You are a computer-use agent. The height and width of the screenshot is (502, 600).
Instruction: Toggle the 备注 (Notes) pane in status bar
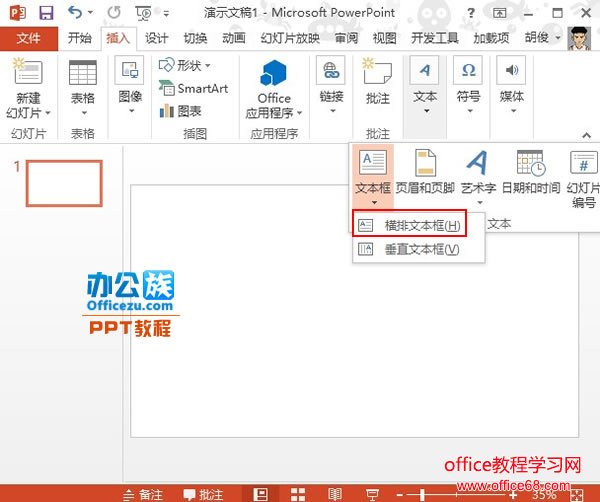pyautogui.click(x=144, y=494)
